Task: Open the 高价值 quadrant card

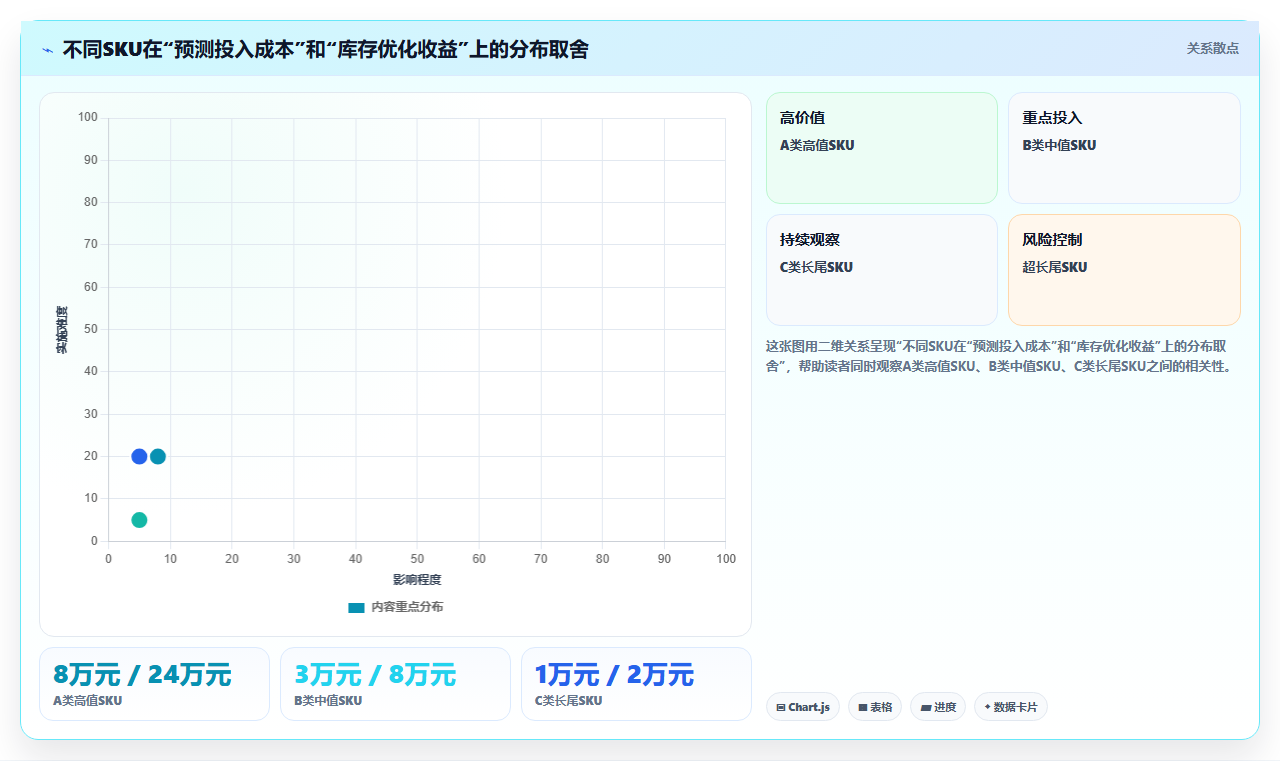Action: pos(882,148)
